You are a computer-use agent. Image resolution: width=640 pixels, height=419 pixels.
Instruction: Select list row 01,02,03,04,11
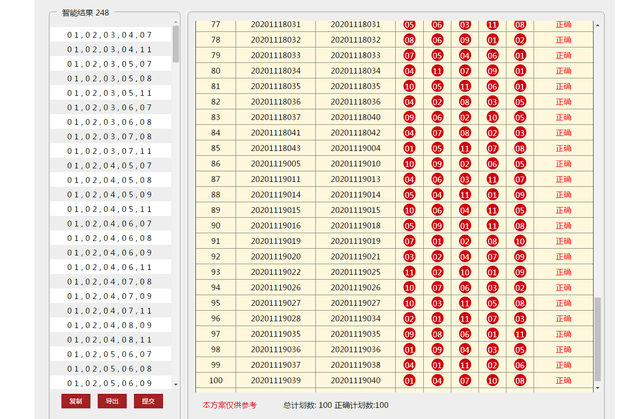(111, 49)
